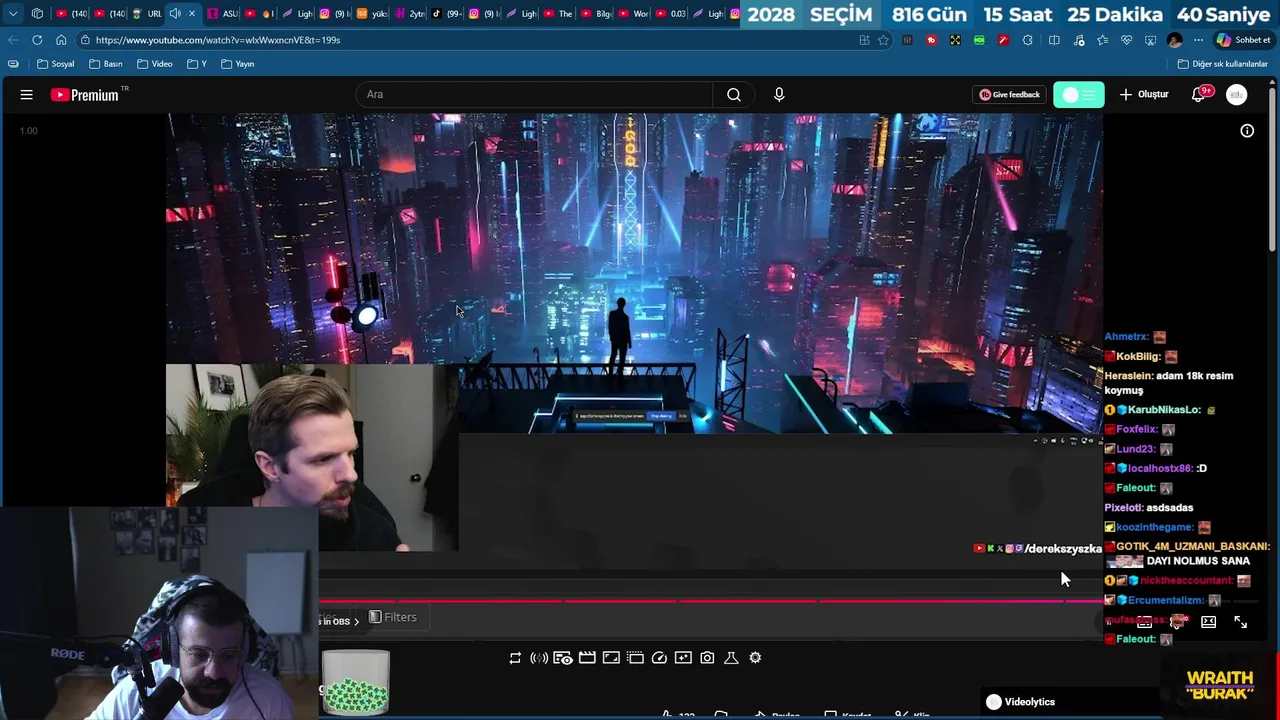The width and height of the screenshot is (1280, 720).
Task: Expand the Sosyal bookmarks folder
Action: click(x=56, y=64)
